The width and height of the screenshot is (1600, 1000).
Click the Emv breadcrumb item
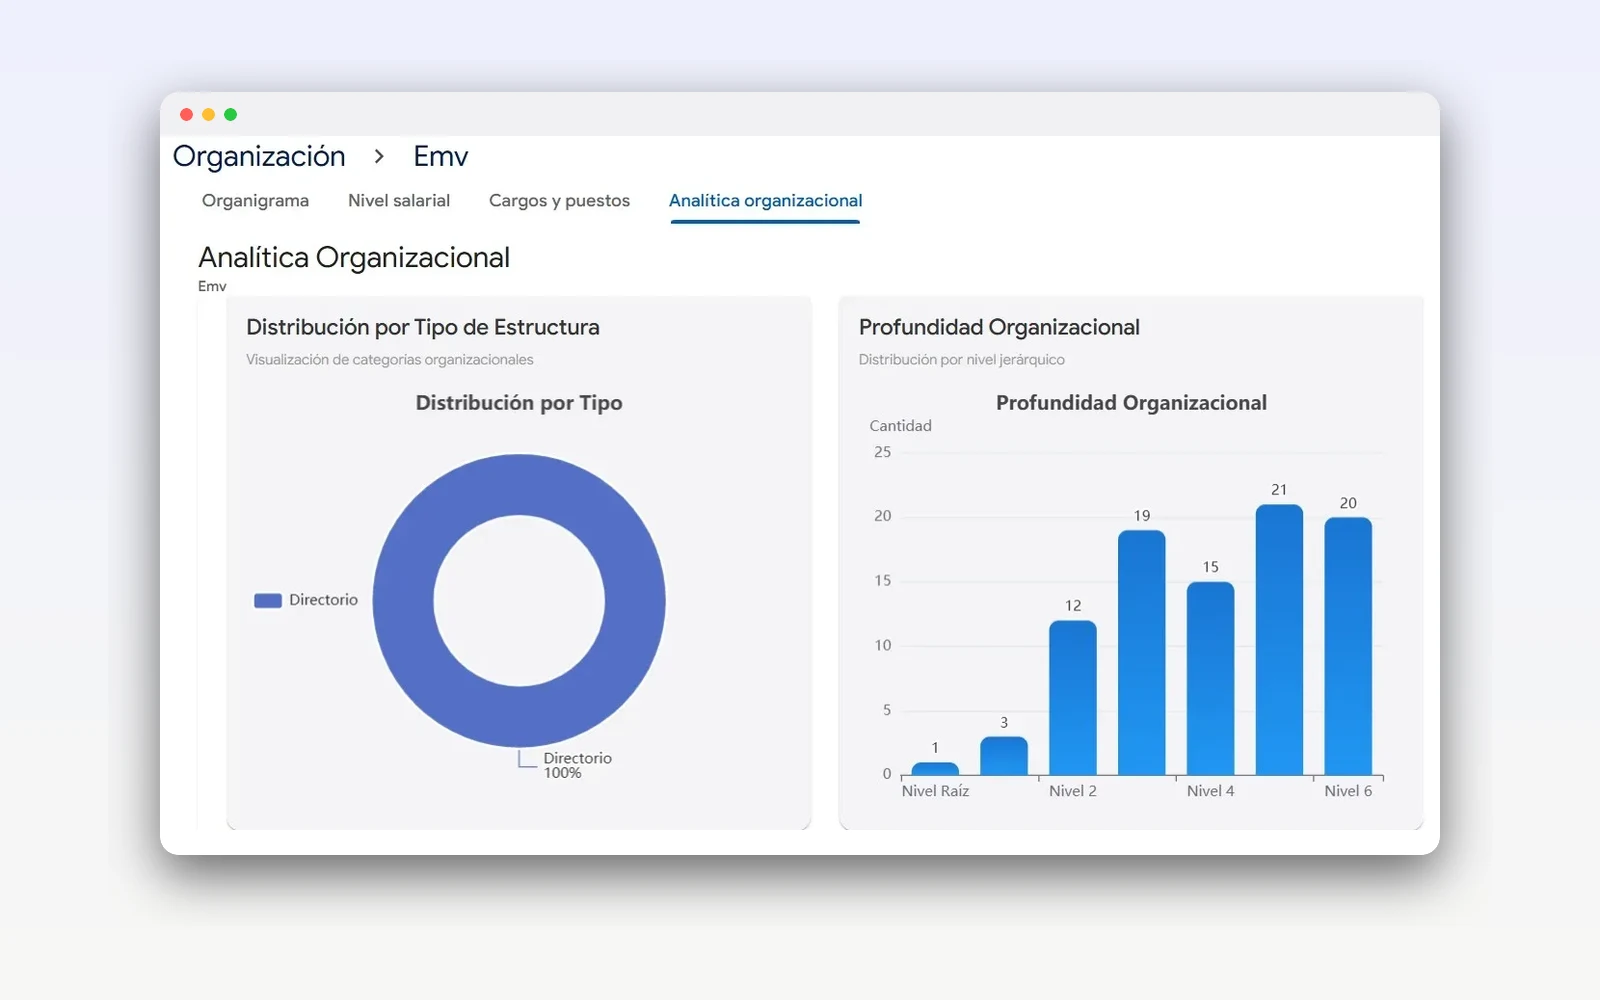point(441,157)
